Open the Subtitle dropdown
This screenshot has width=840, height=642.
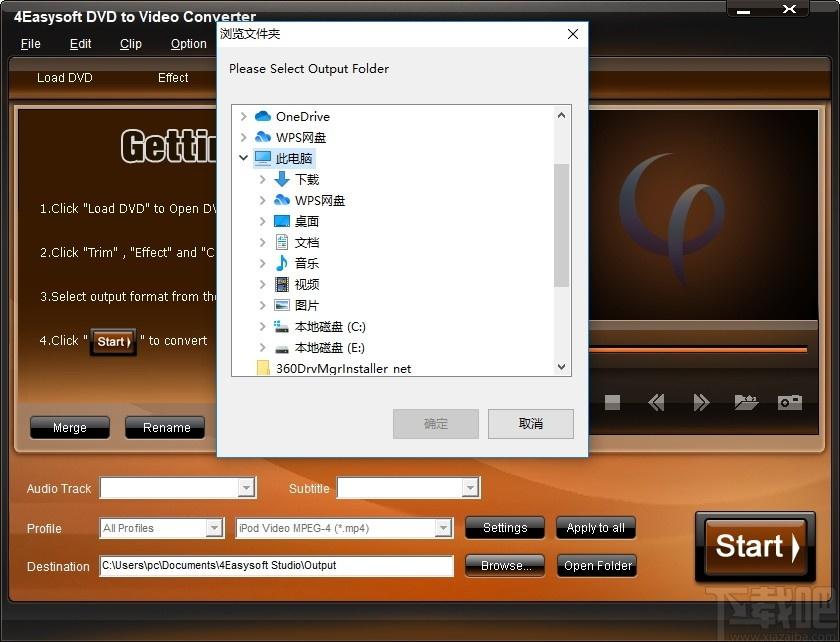(470, 488)
